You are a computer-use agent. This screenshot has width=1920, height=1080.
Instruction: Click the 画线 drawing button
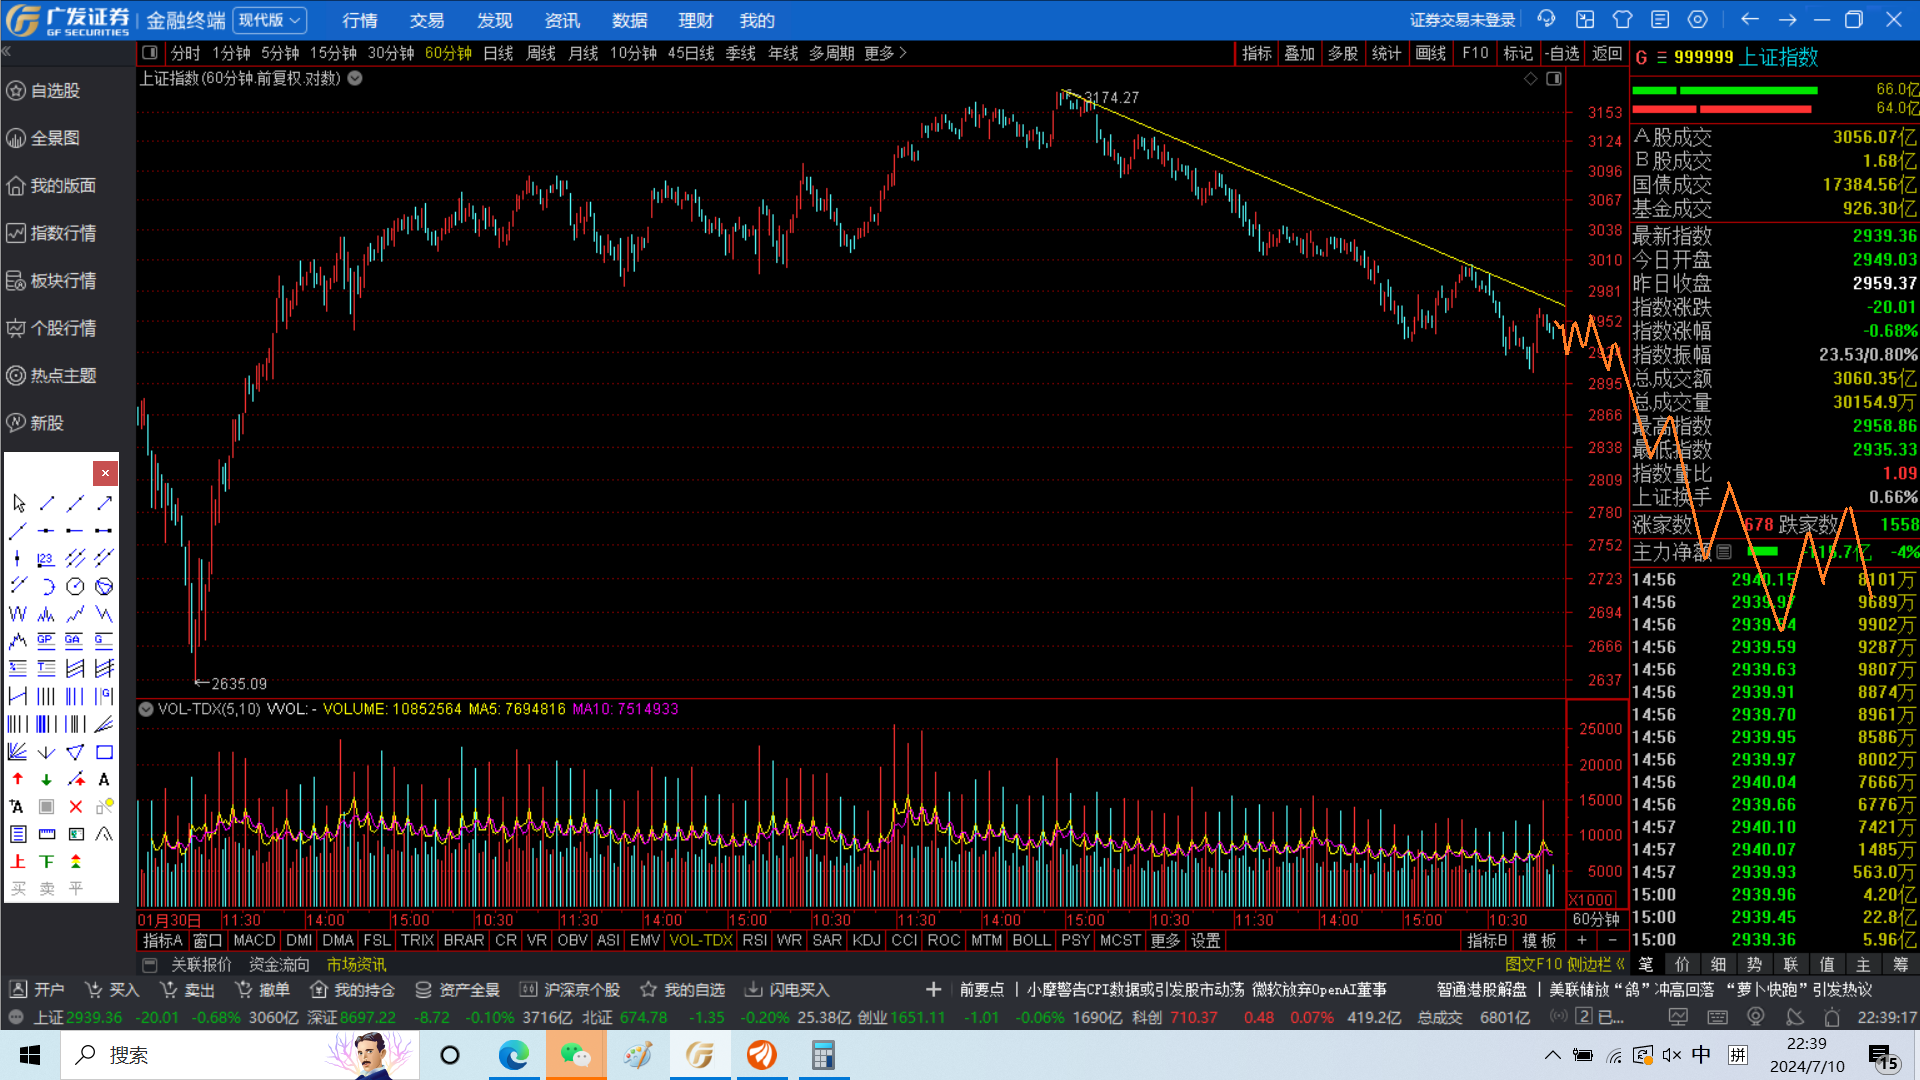click(1431, 53)
